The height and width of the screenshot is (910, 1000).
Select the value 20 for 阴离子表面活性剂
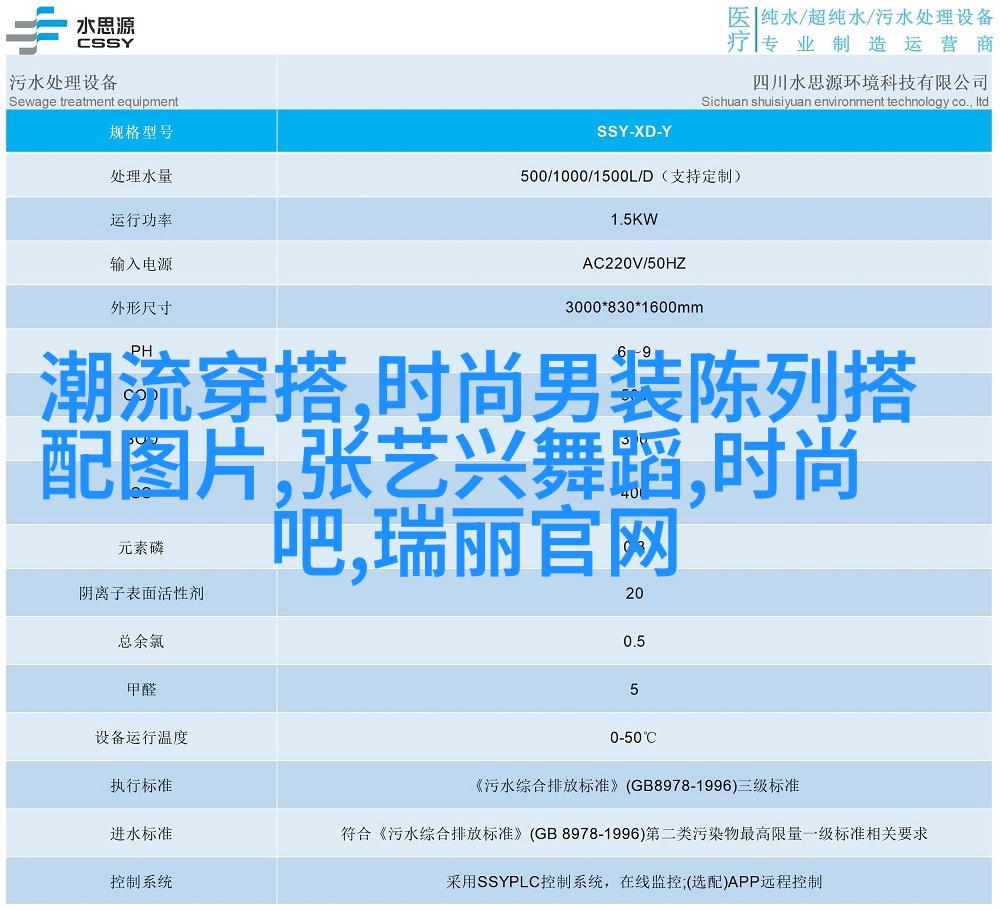pos(634,593)
